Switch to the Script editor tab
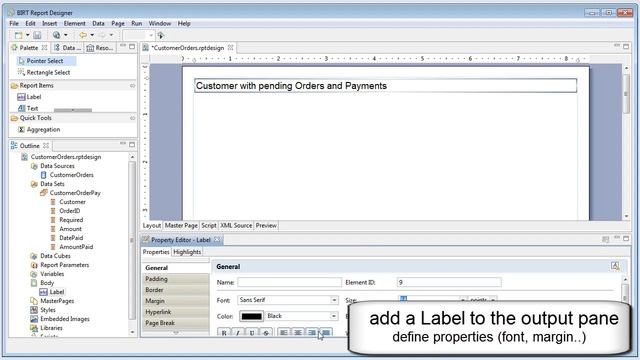Screen dimensions: 640x360 pos(209,225)
